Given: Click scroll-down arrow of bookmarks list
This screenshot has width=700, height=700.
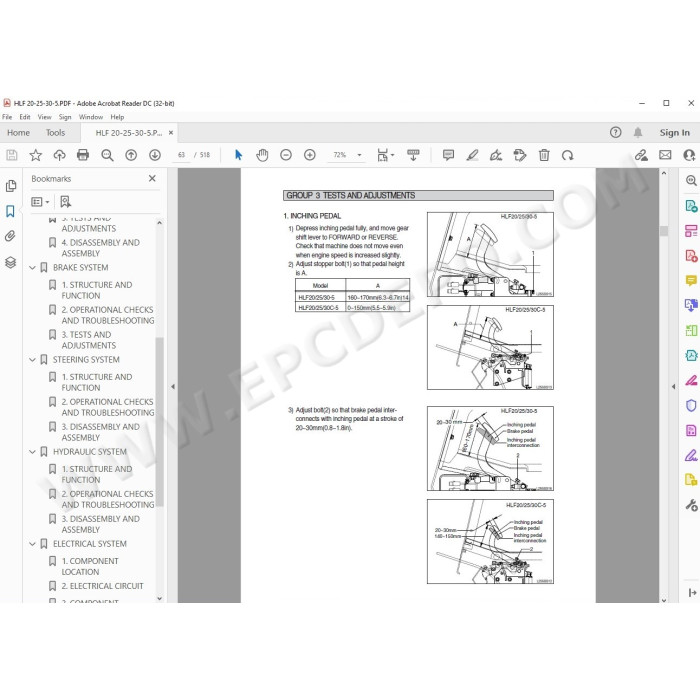Looking at the screenshot, I should [159, 598].
